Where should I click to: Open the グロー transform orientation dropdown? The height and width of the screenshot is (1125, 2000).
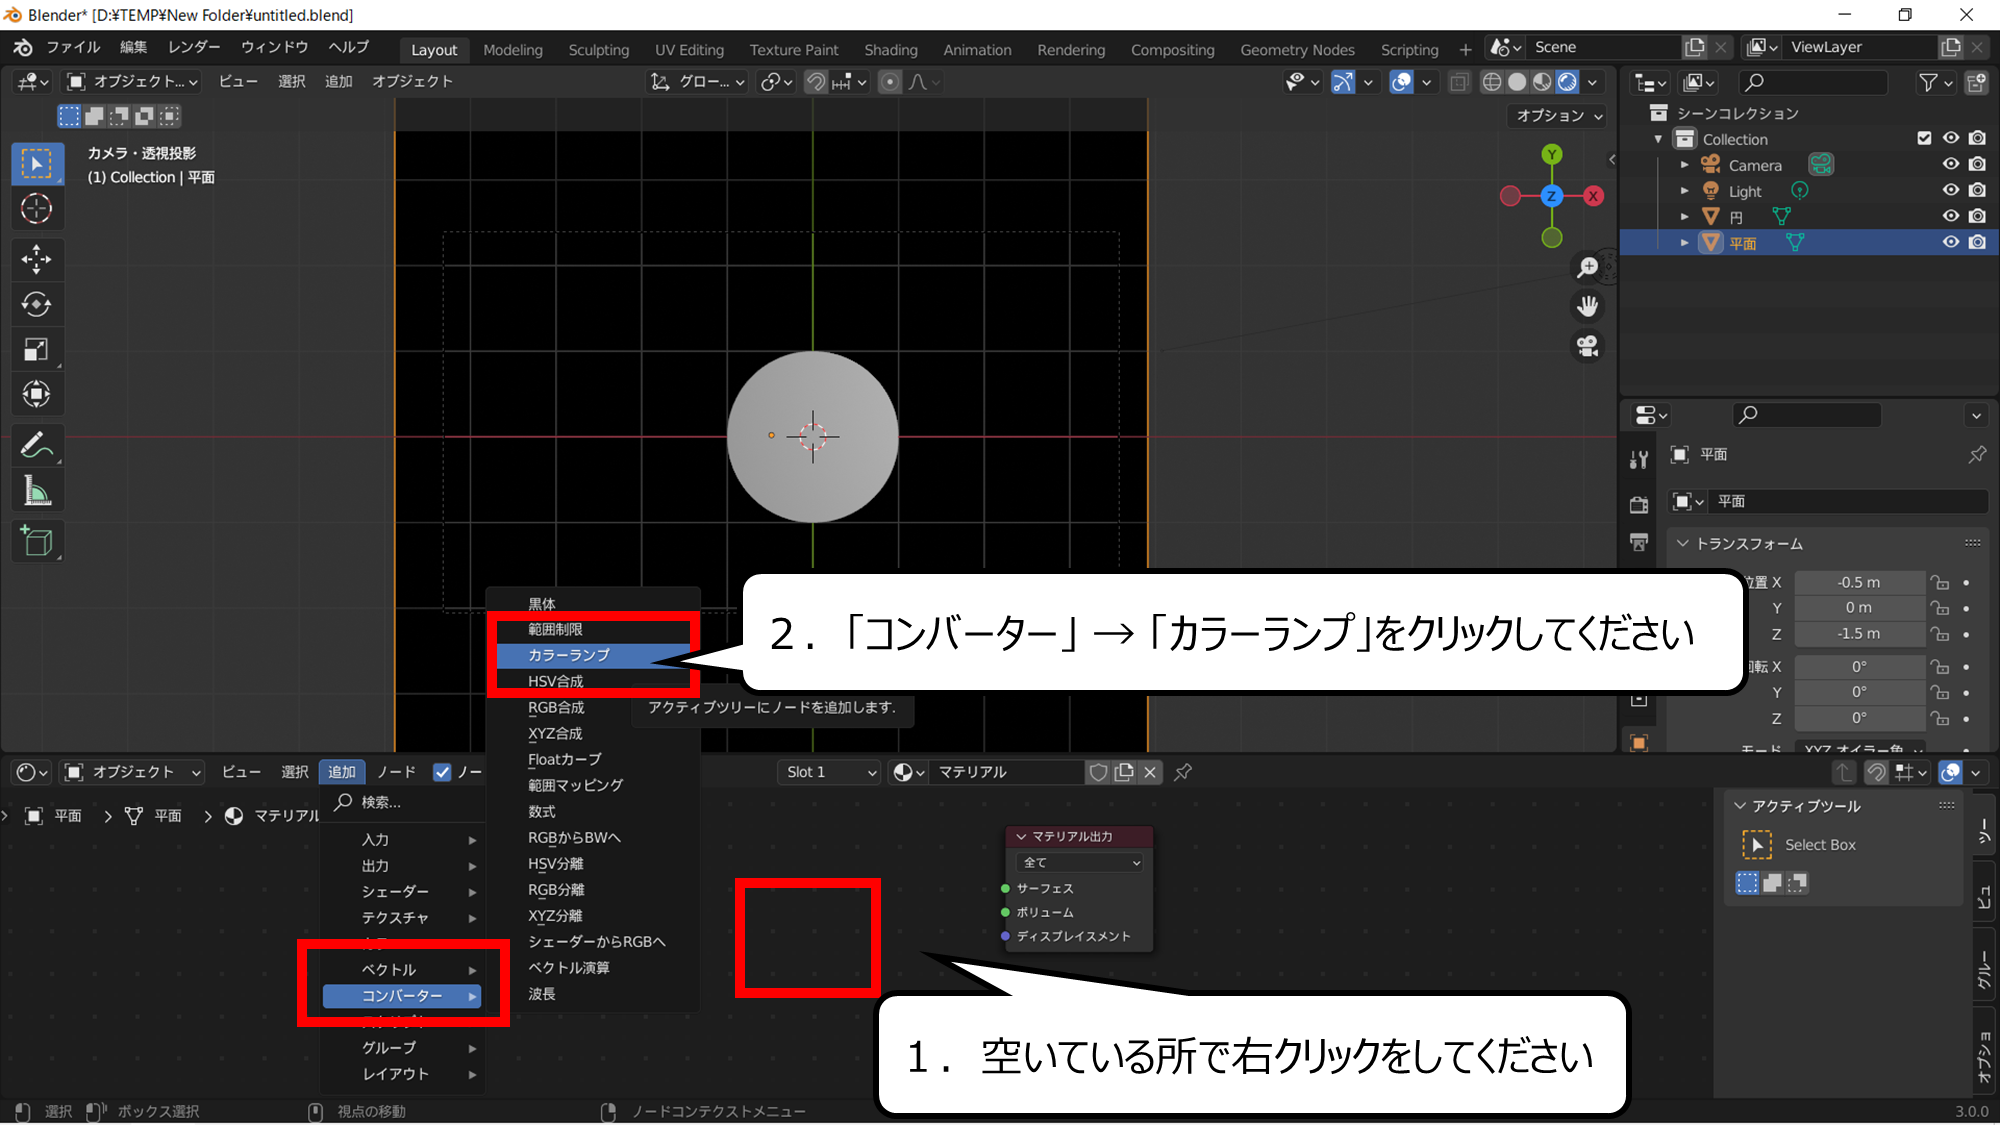pyautogui.click(x=698, y=82)
